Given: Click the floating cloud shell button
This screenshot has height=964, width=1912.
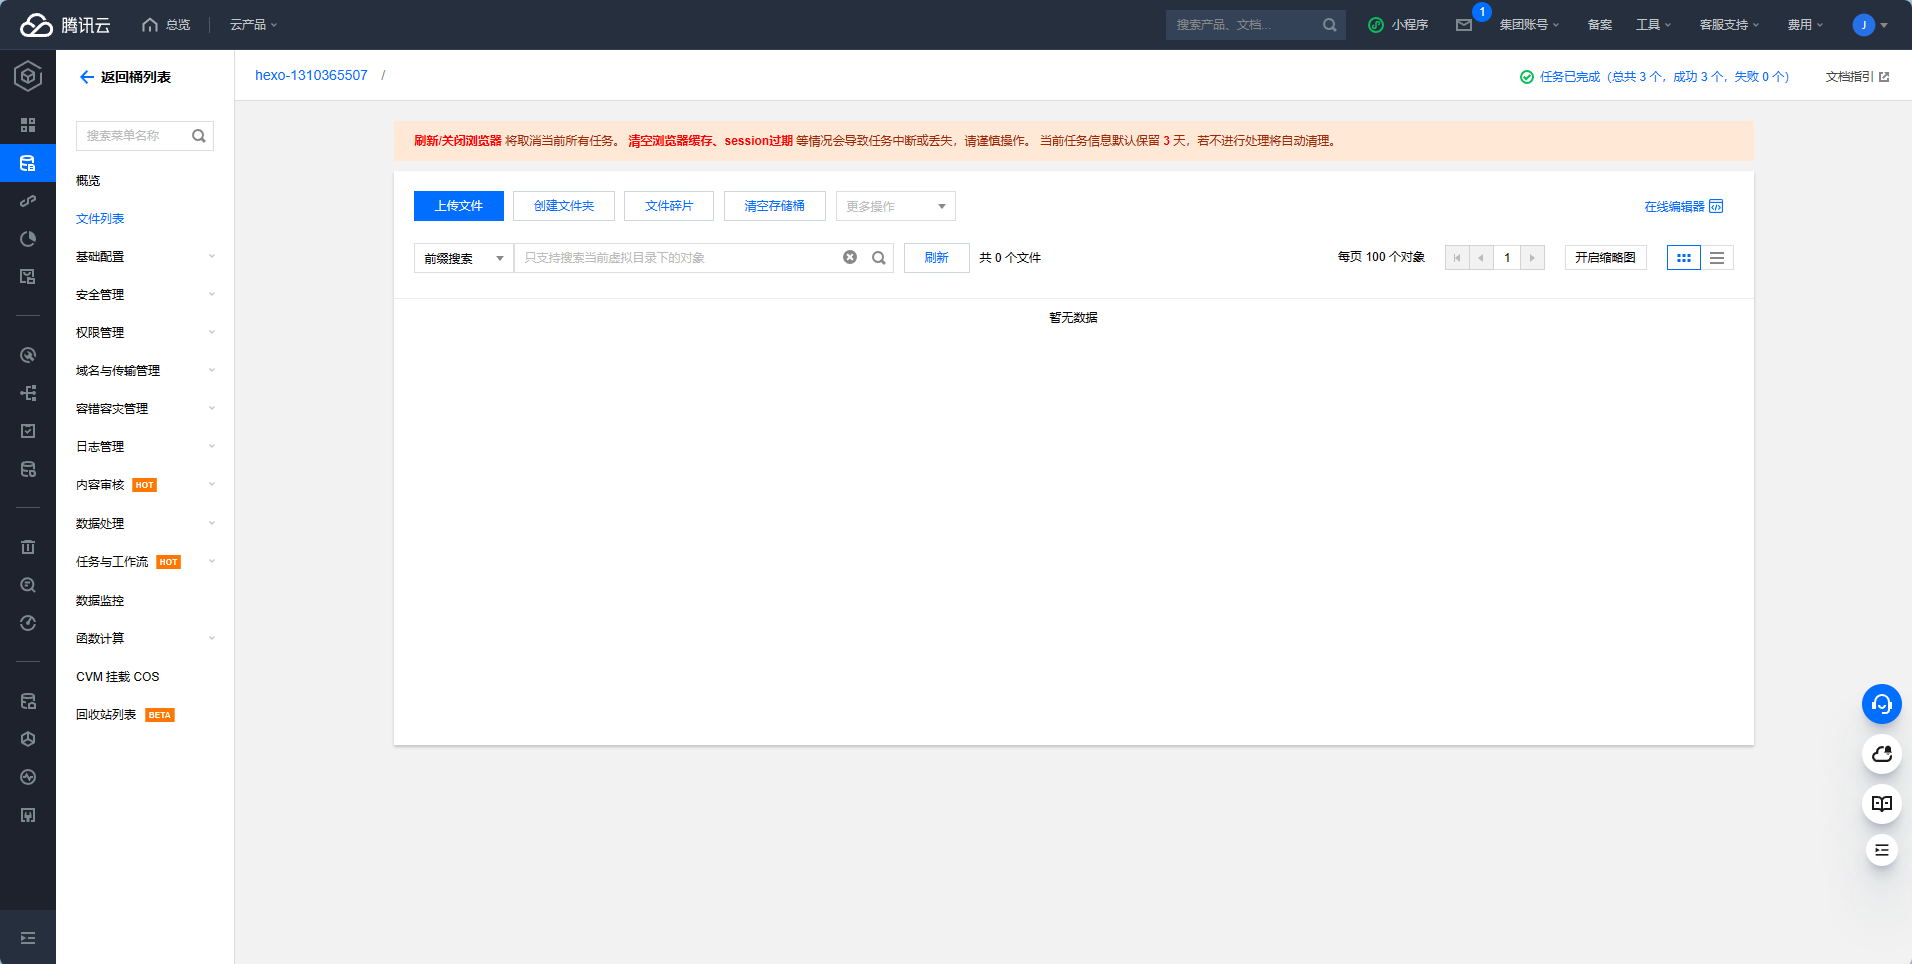Looking at the screenshot, I should tap(1881, 754).
